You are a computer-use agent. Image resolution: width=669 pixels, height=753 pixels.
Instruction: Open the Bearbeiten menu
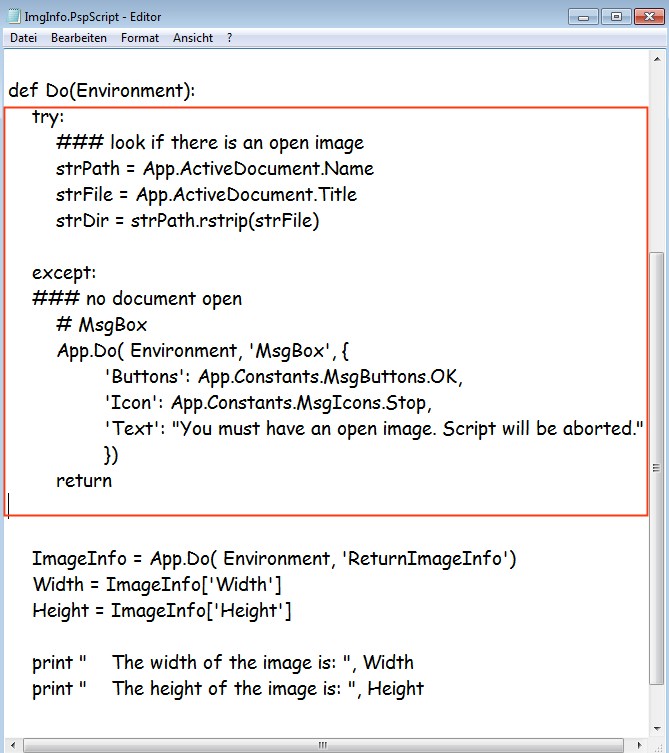pos(79,38)
